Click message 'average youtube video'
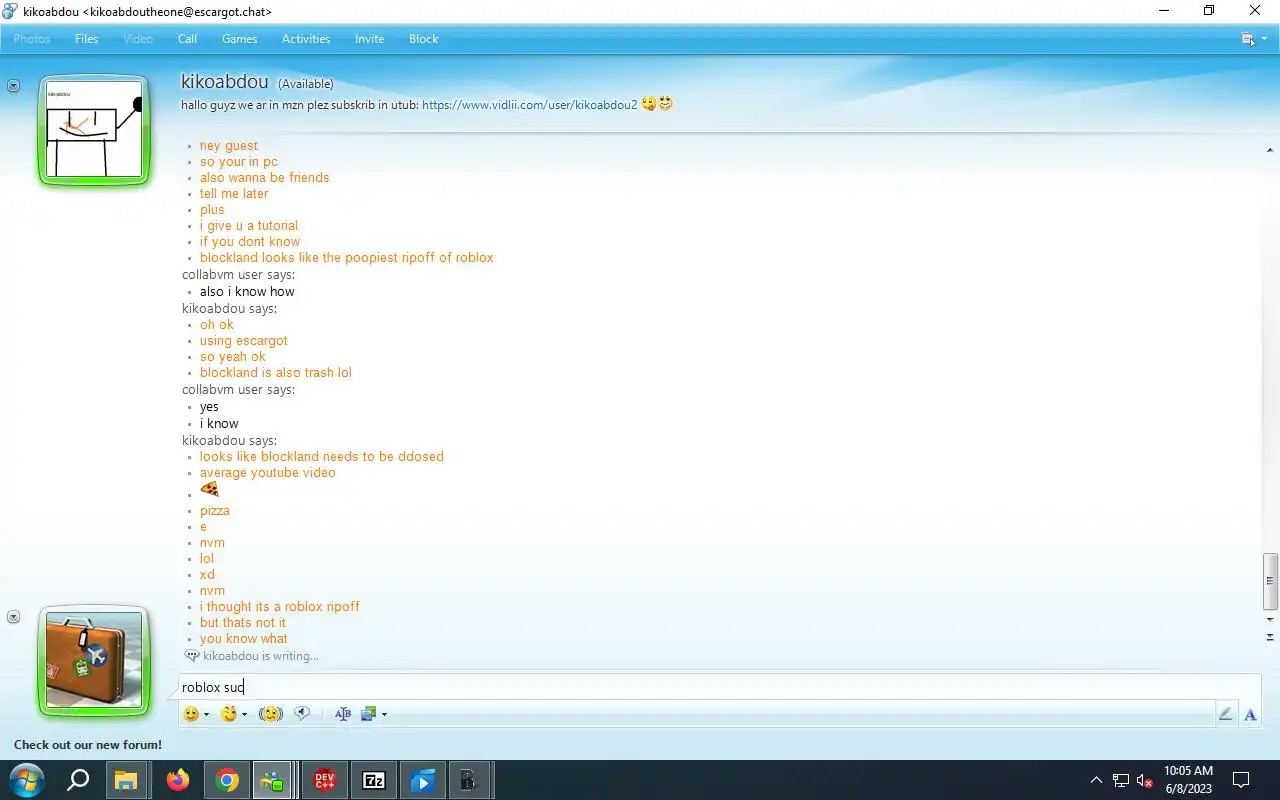Image resolution: width=1280 pixels, height=800 pixels. [268, 473]
